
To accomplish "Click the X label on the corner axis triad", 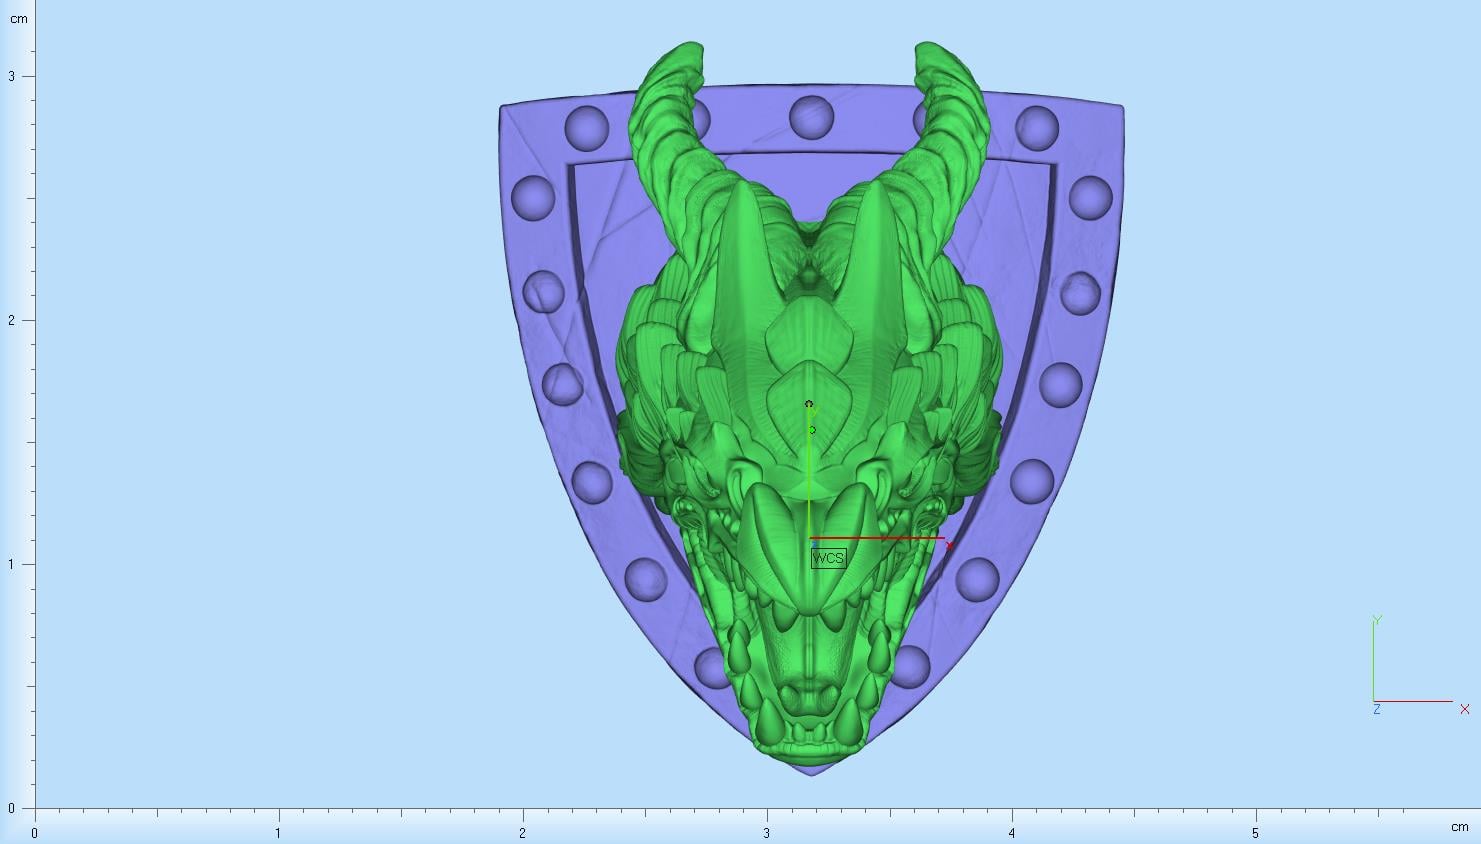I will (x=1465, y=709).
